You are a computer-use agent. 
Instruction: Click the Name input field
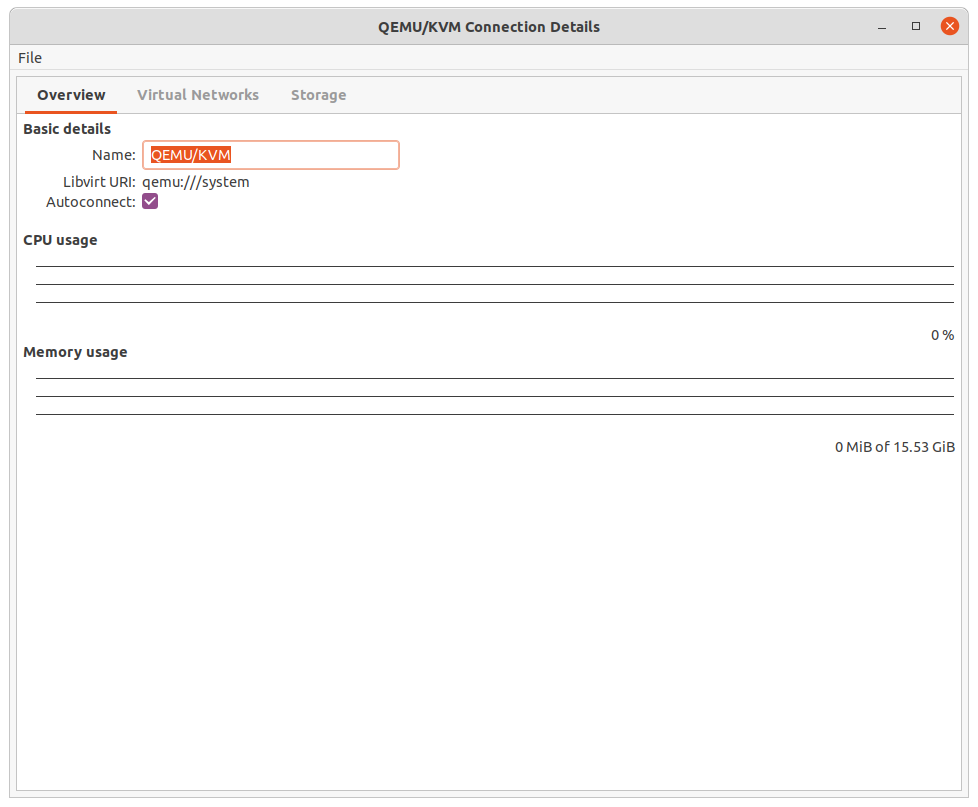271,155
